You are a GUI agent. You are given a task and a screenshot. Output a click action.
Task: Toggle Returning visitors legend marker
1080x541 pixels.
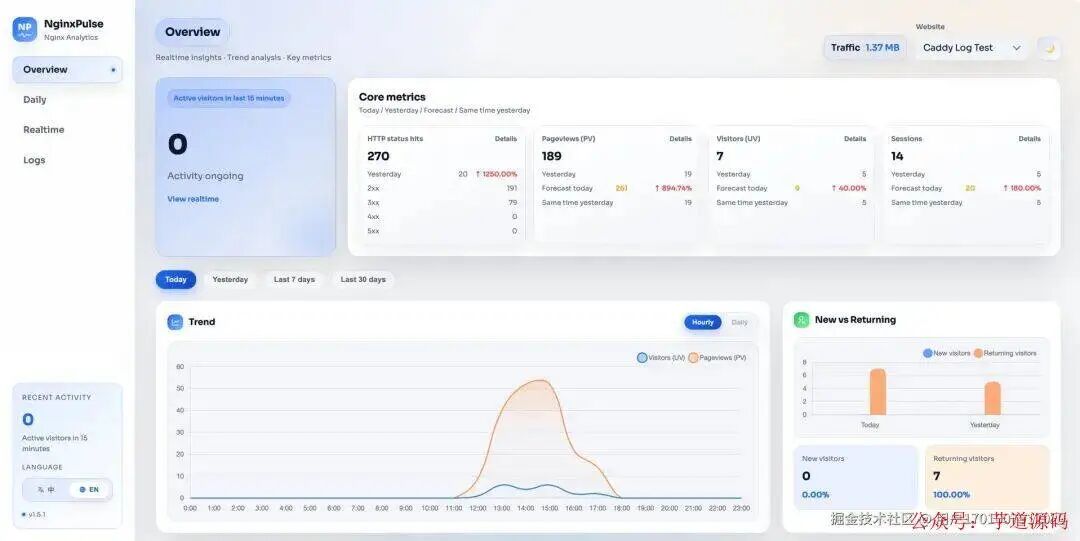pos(978,353)
